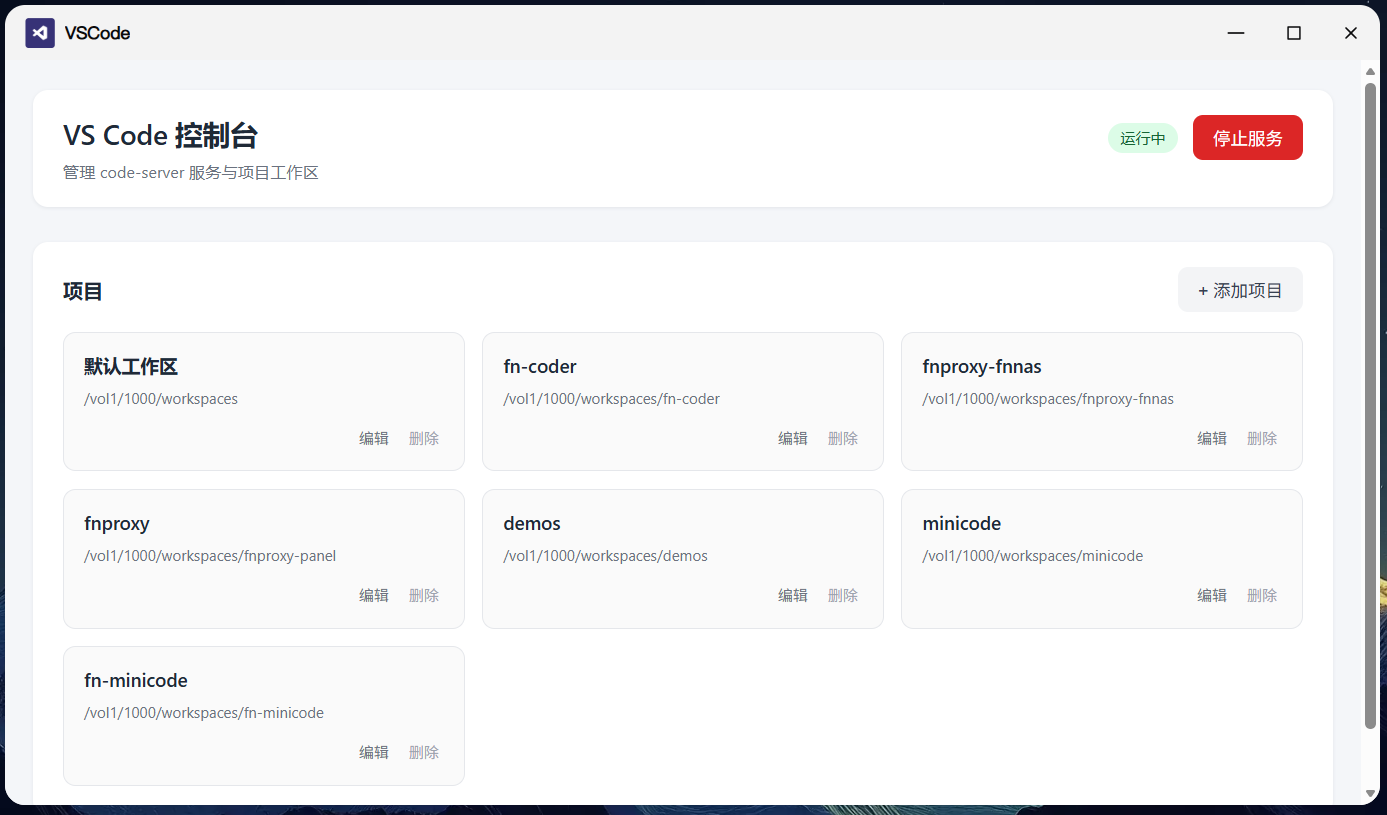Viewport: 1387px width, 815px height.
Task: Delete the minicode project under /workspaces/minicode
Action: coord(1262,595)
